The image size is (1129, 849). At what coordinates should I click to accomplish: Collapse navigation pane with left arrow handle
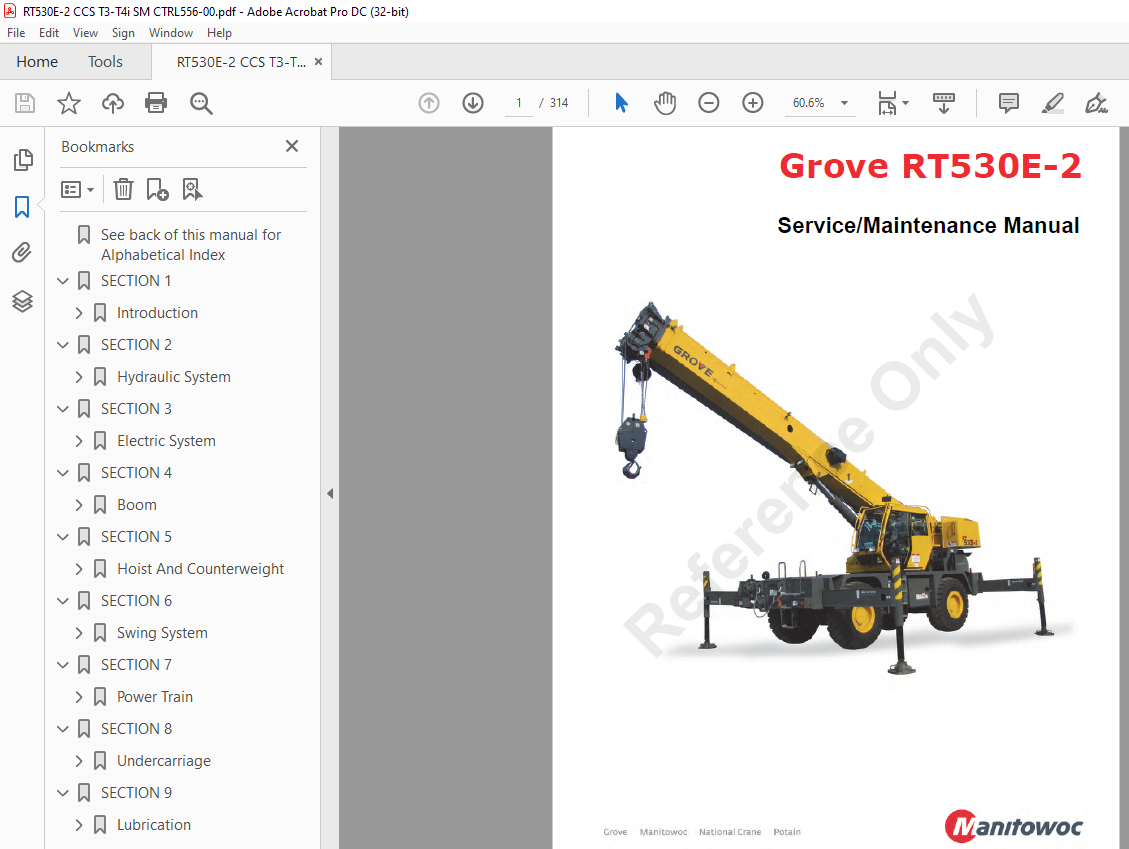[330, 493]
